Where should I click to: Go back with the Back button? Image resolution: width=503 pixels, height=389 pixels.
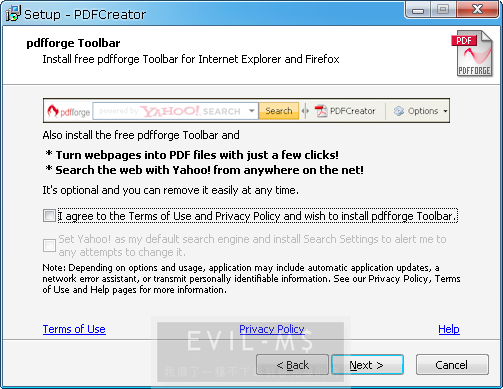[292, 365]
